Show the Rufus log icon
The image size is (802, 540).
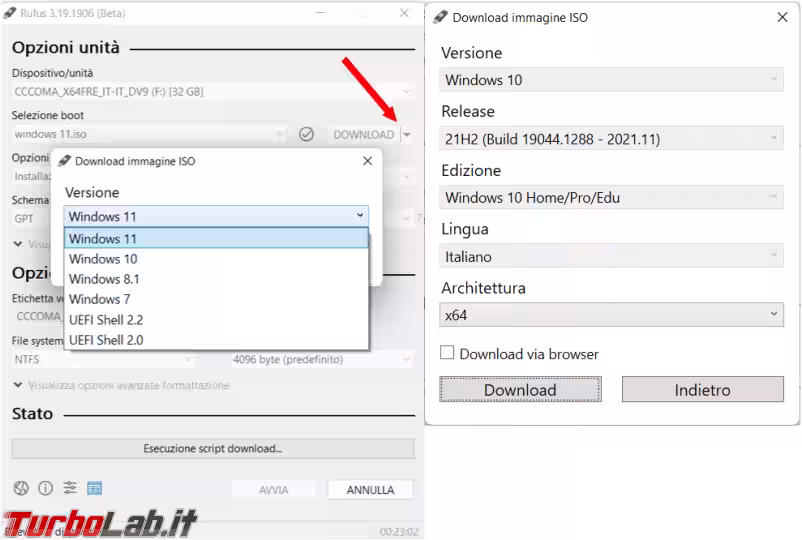[95, 488]
